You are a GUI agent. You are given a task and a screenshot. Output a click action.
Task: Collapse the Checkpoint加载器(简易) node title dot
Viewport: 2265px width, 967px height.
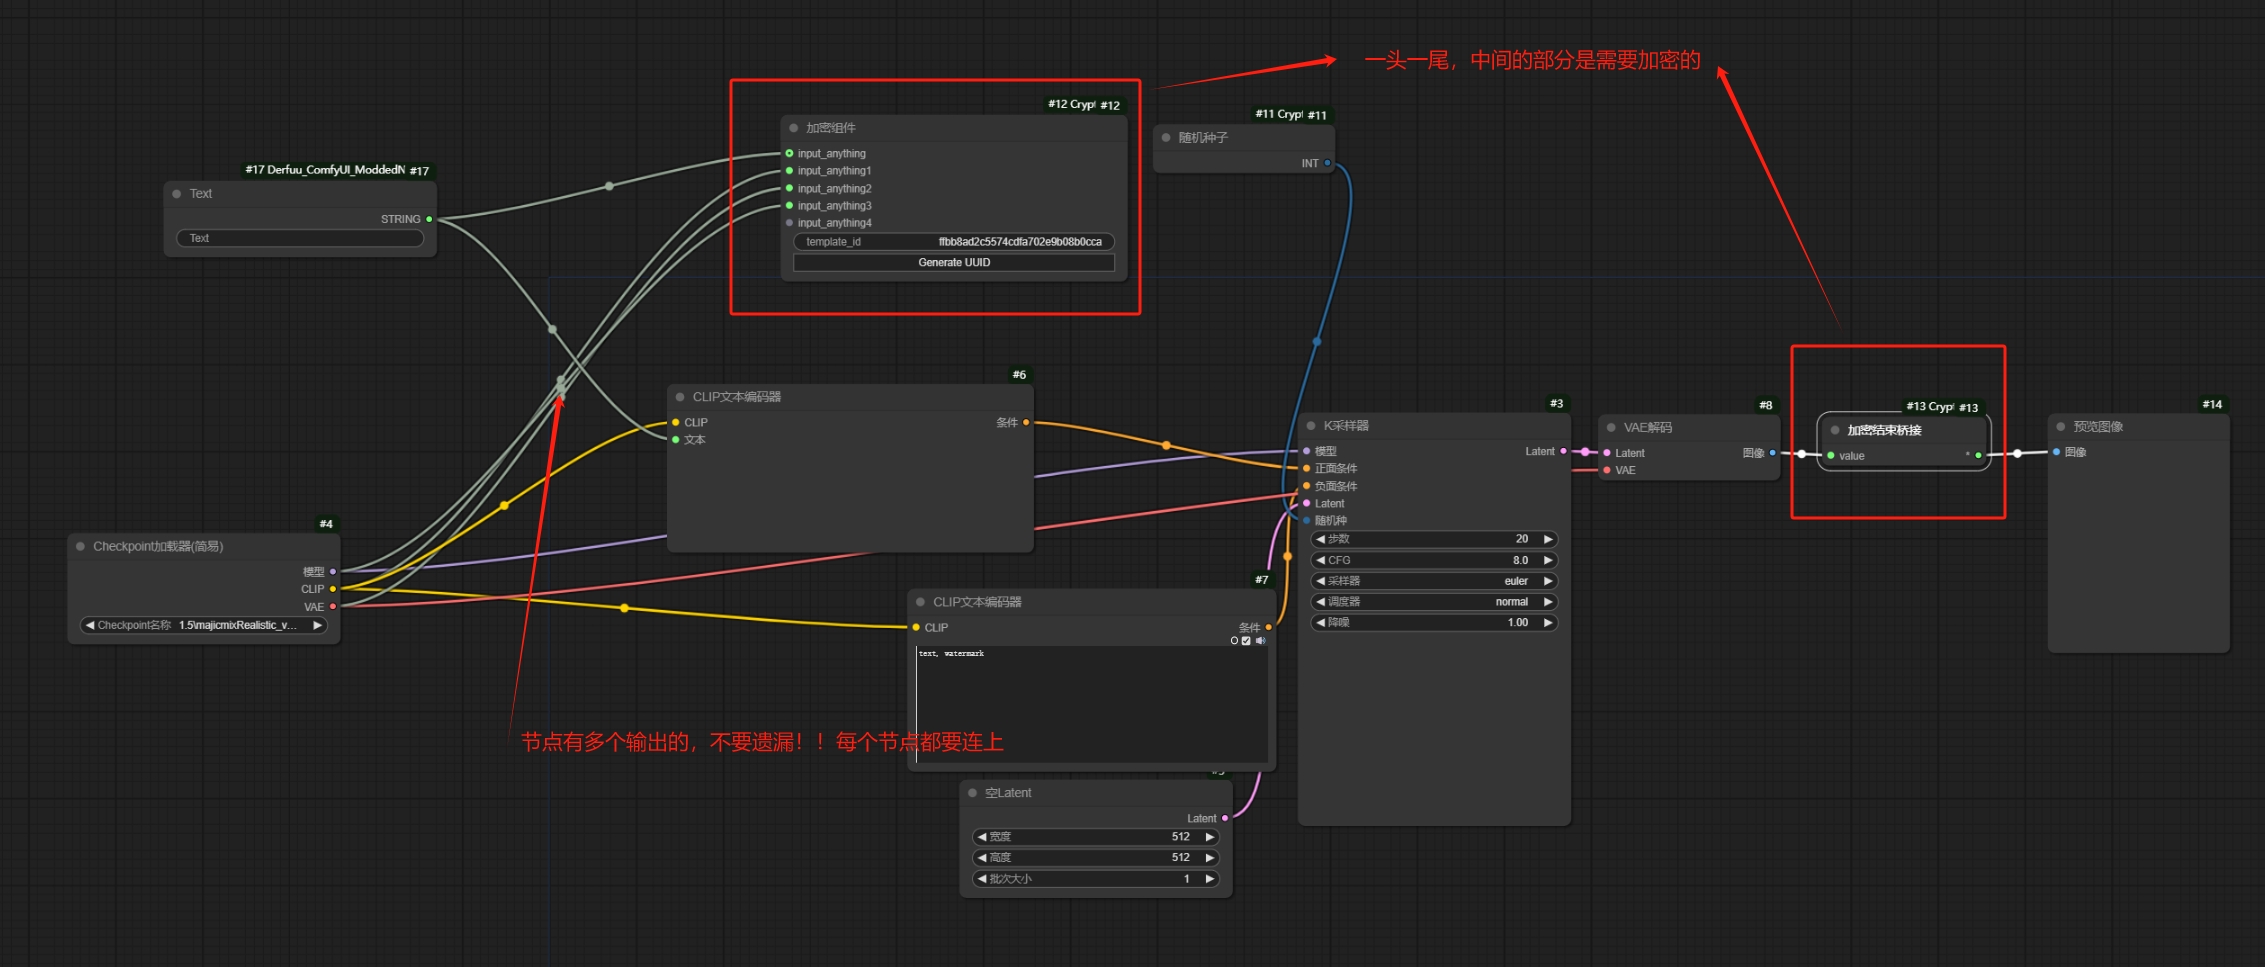click(x=80, y=547)
